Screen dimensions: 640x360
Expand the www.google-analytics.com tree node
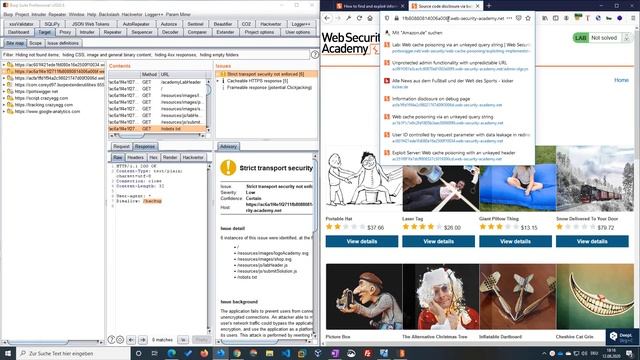pyautogui.click(x=4, y=111)
